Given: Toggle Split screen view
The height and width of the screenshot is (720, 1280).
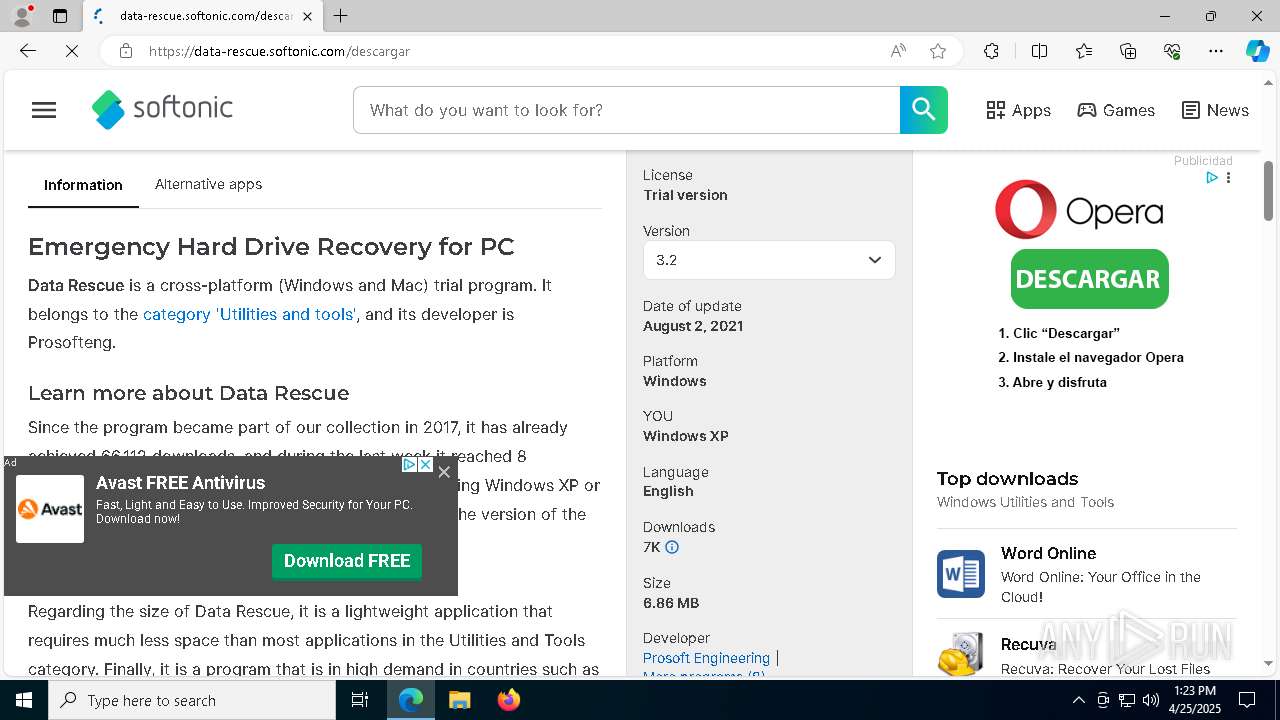Looking at the screenshot, I should click(1039, 51).
